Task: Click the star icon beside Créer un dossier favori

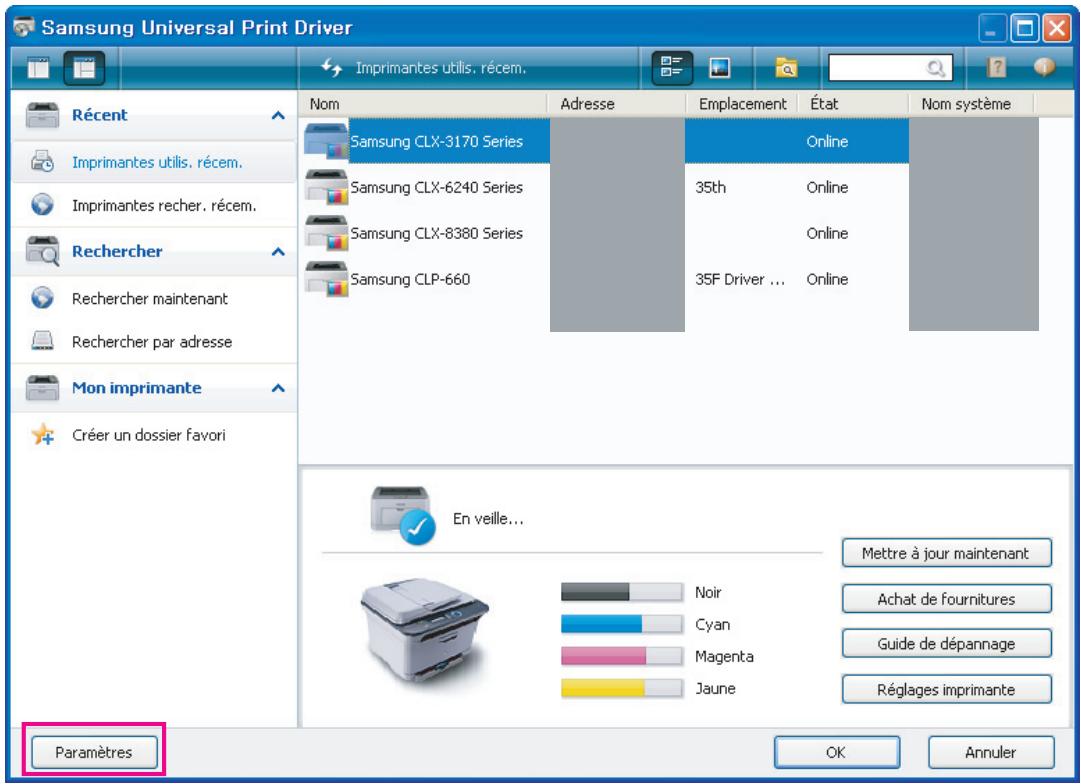Action: 43,434
